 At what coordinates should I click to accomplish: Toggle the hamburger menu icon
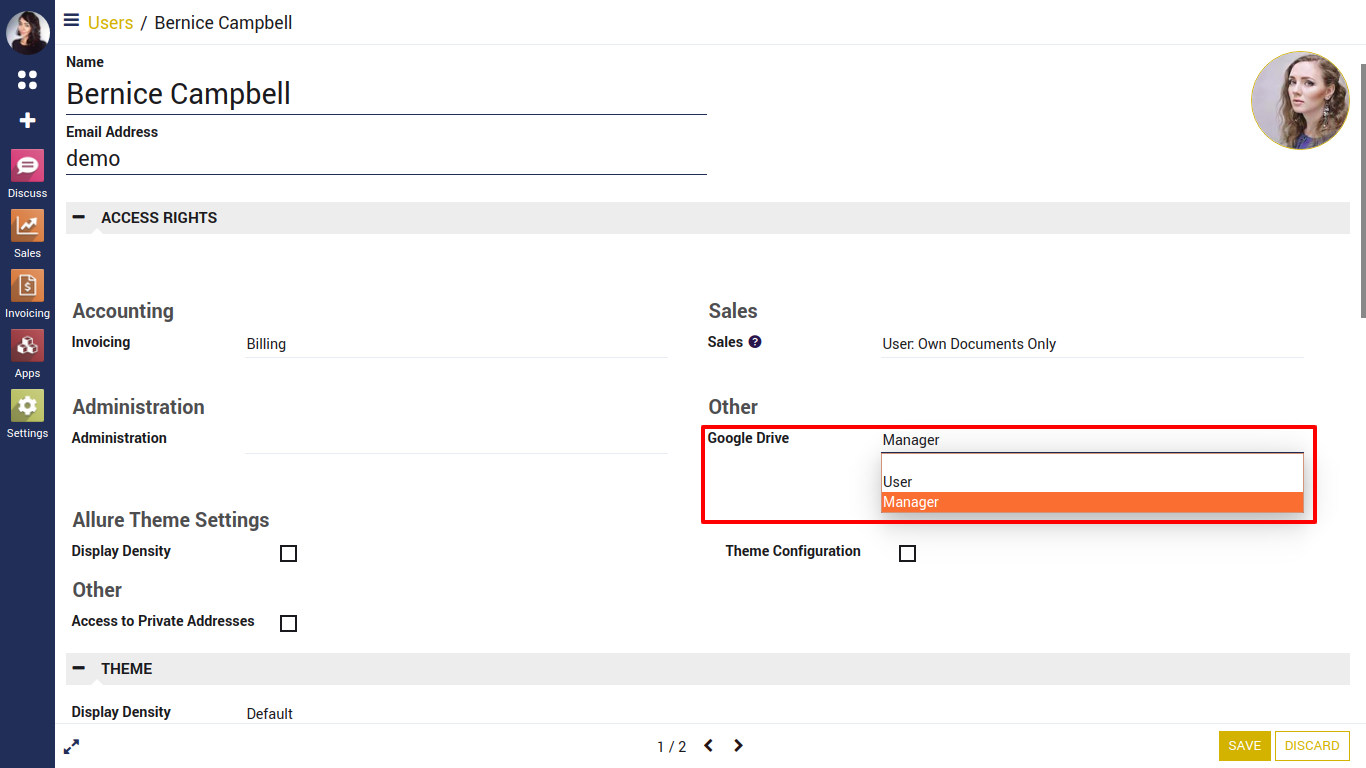(x=71, y=20)
